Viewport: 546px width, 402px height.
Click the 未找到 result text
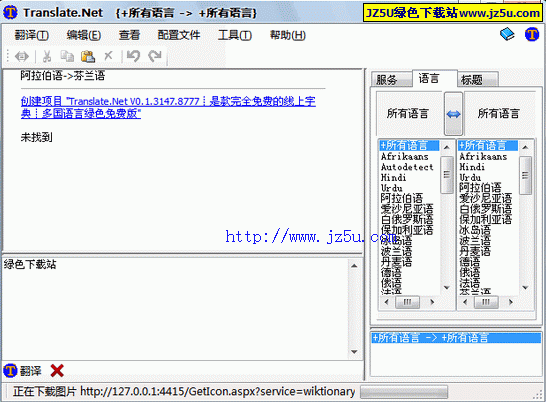click(x=37, y=137)
